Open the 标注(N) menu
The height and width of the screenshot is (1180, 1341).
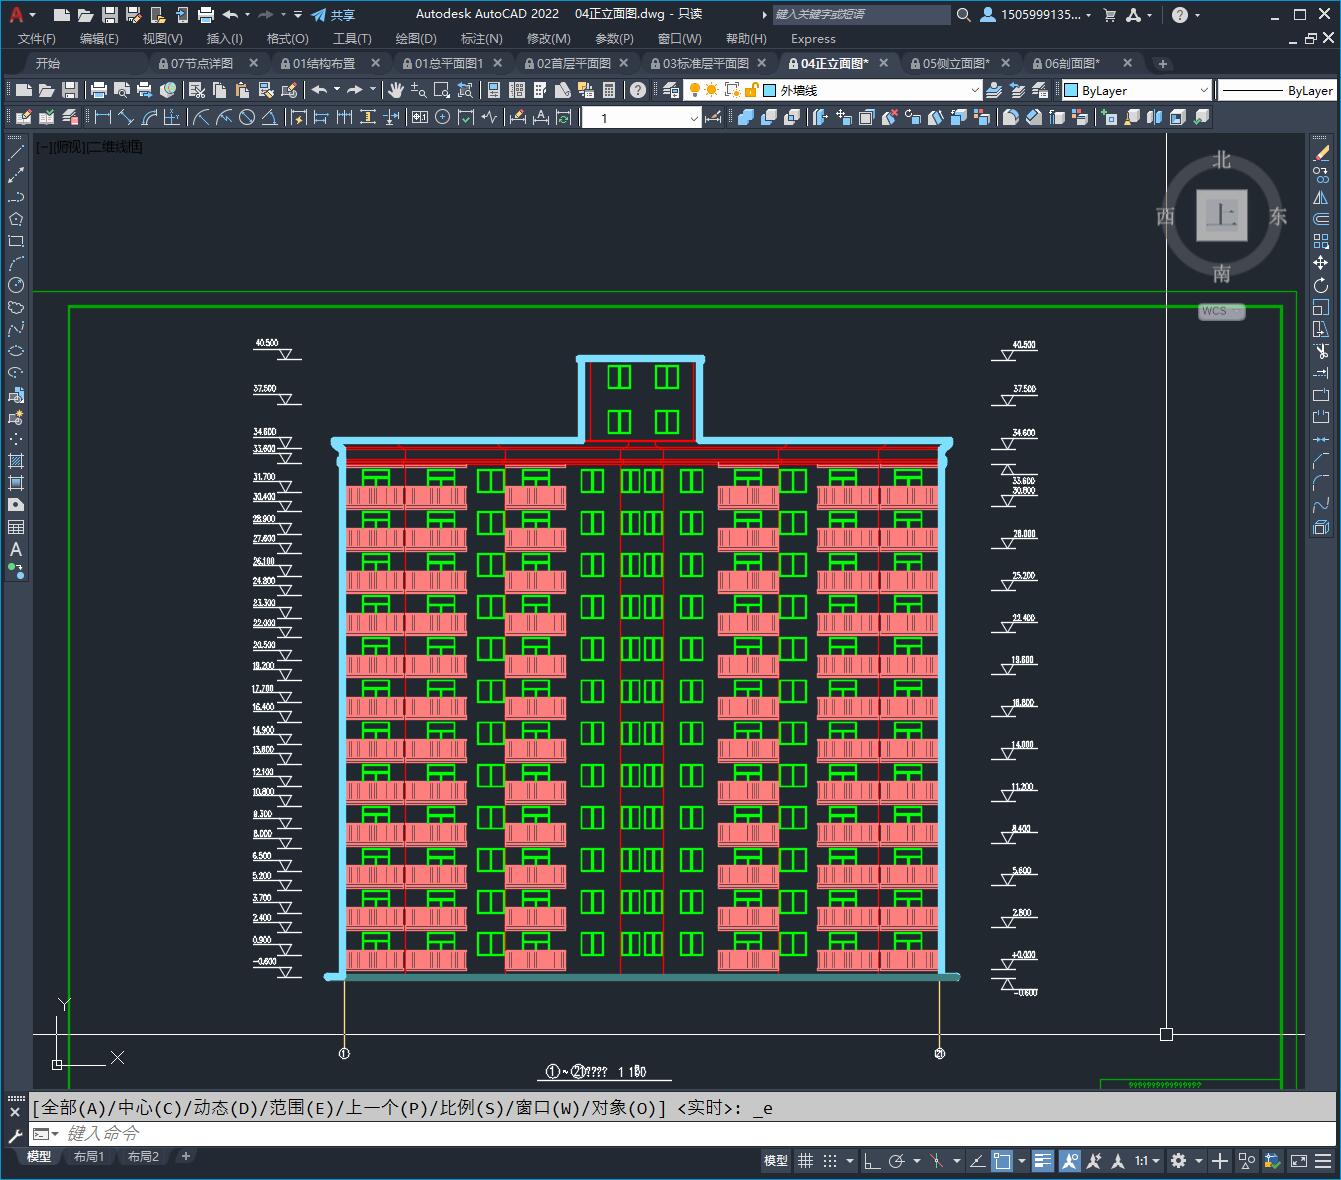[481, 38]
